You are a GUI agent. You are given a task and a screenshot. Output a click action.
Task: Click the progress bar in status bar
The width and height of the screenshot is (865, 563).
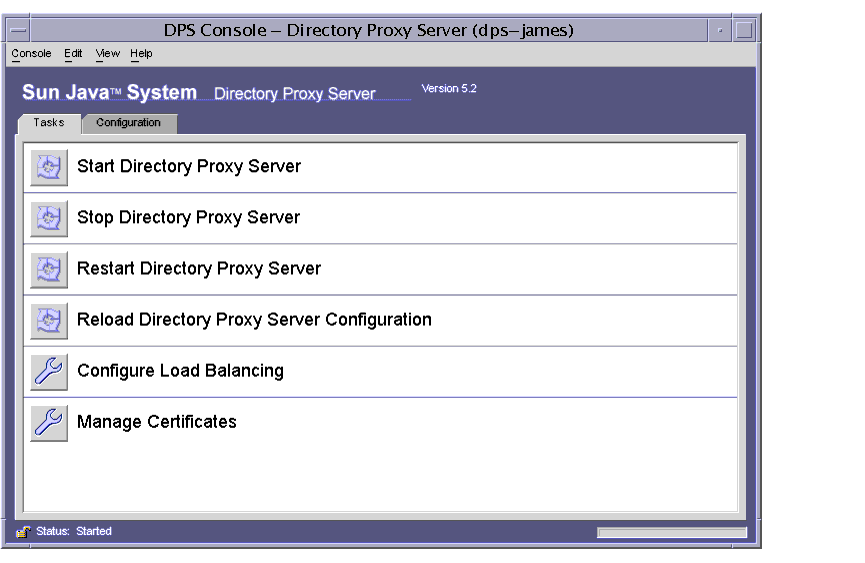pos(672,532)
